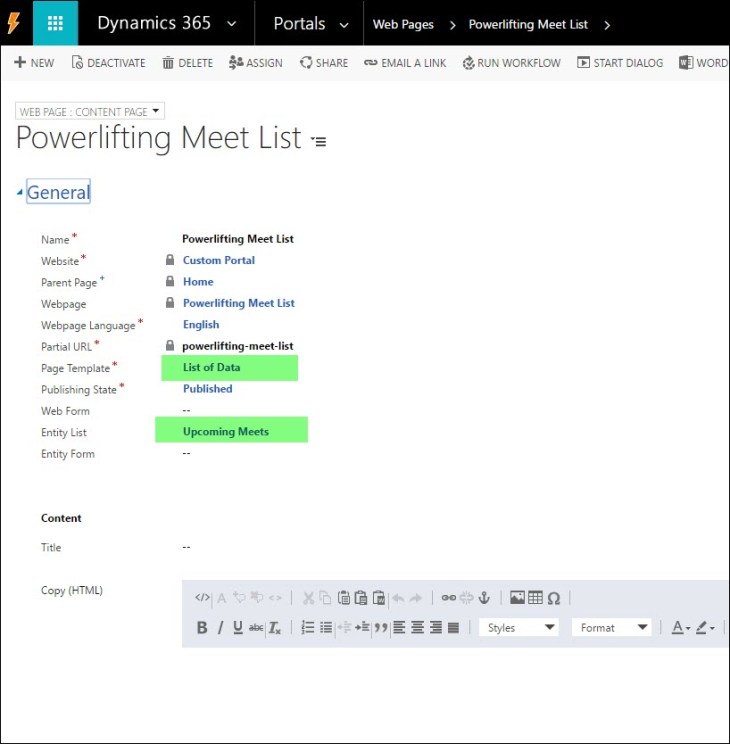
Task: Click Deactivate in the command bar
Action: click(x=108, y=62)
